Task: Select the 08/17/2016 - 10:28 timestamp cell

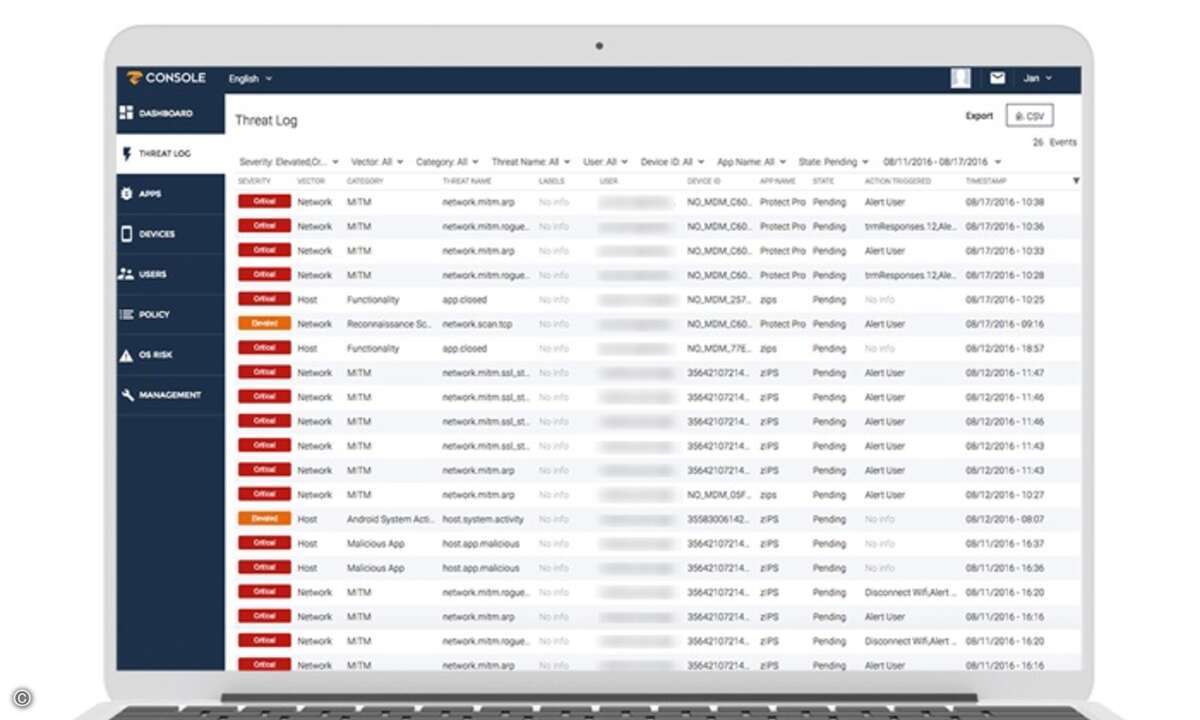Action: (x=1005, y=275)
